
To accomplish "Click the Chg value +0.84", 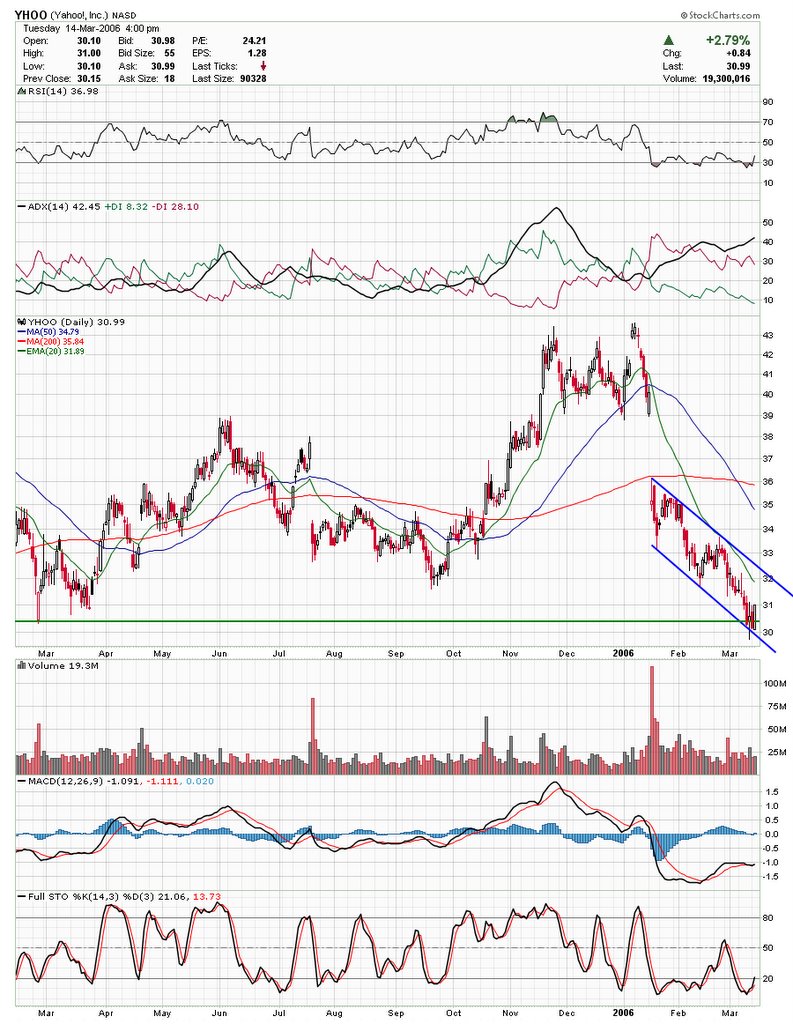I will pyautogui.click(x=737, y=54).
